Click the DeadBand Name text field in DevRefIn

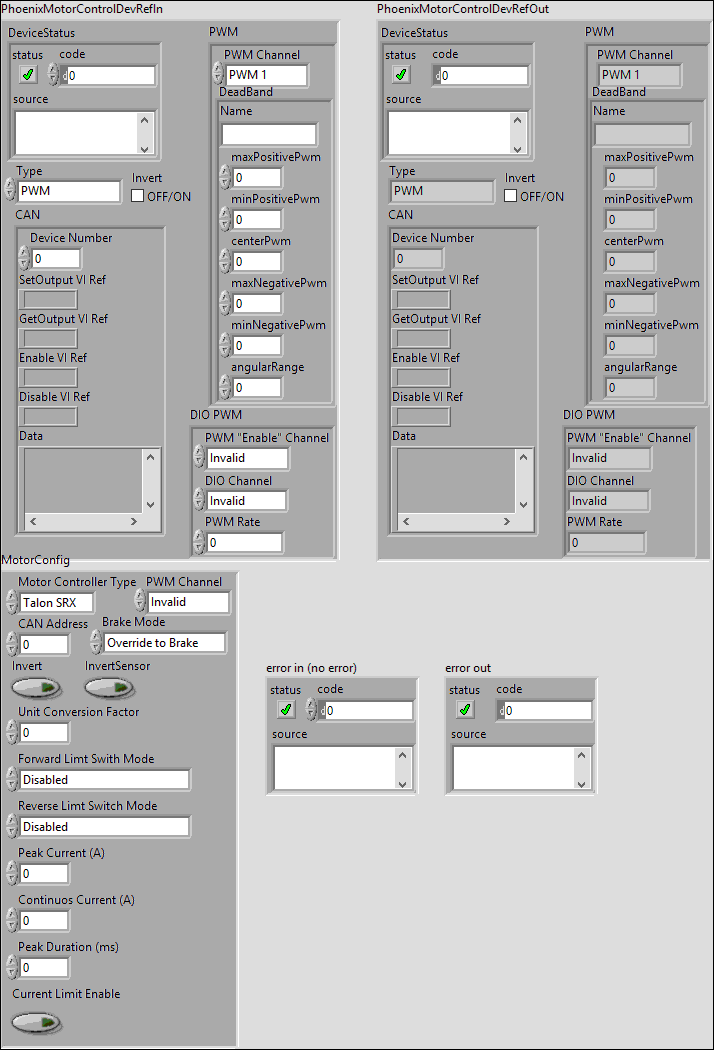[268, 134]
